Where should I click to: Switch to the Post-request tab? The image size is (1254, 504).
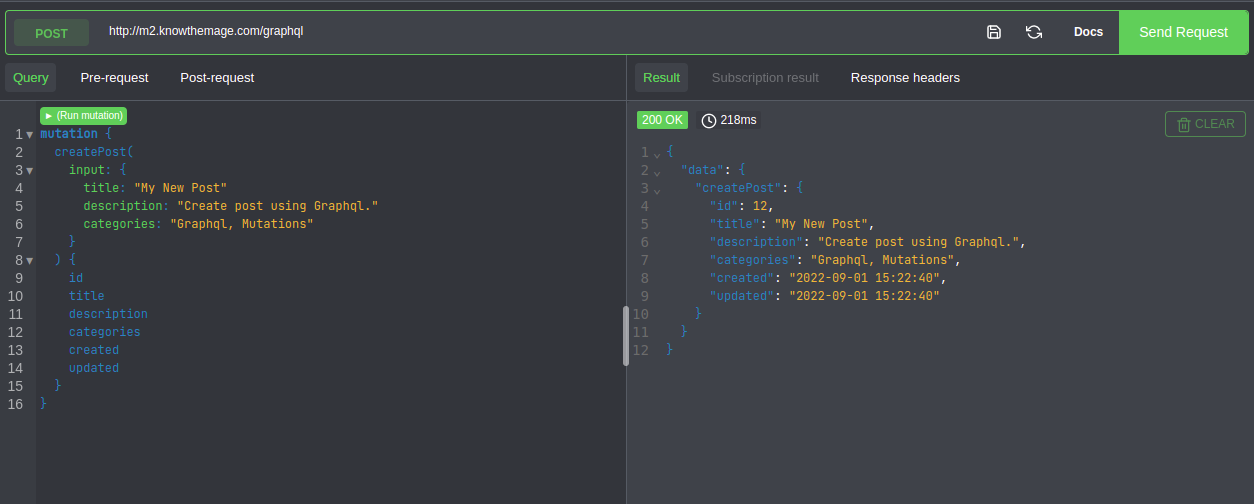(217, 77)
